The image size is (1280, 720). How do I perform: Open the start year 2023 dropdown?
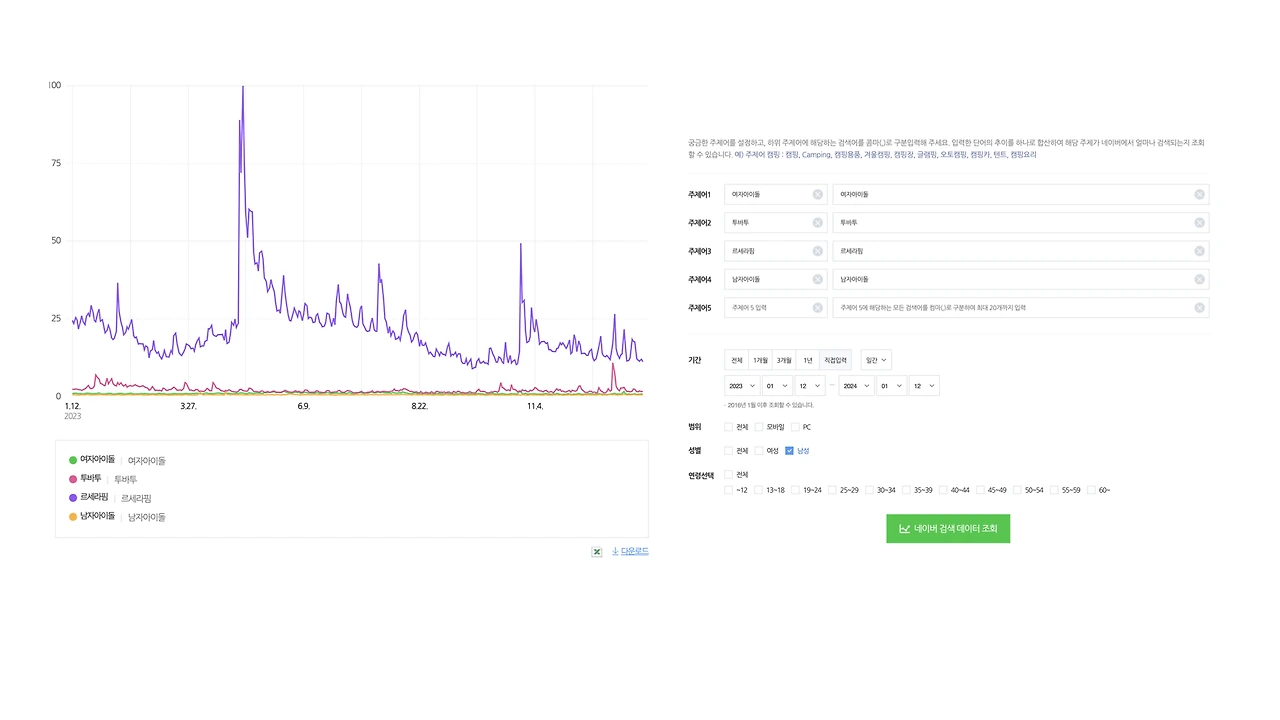point(742,386)
